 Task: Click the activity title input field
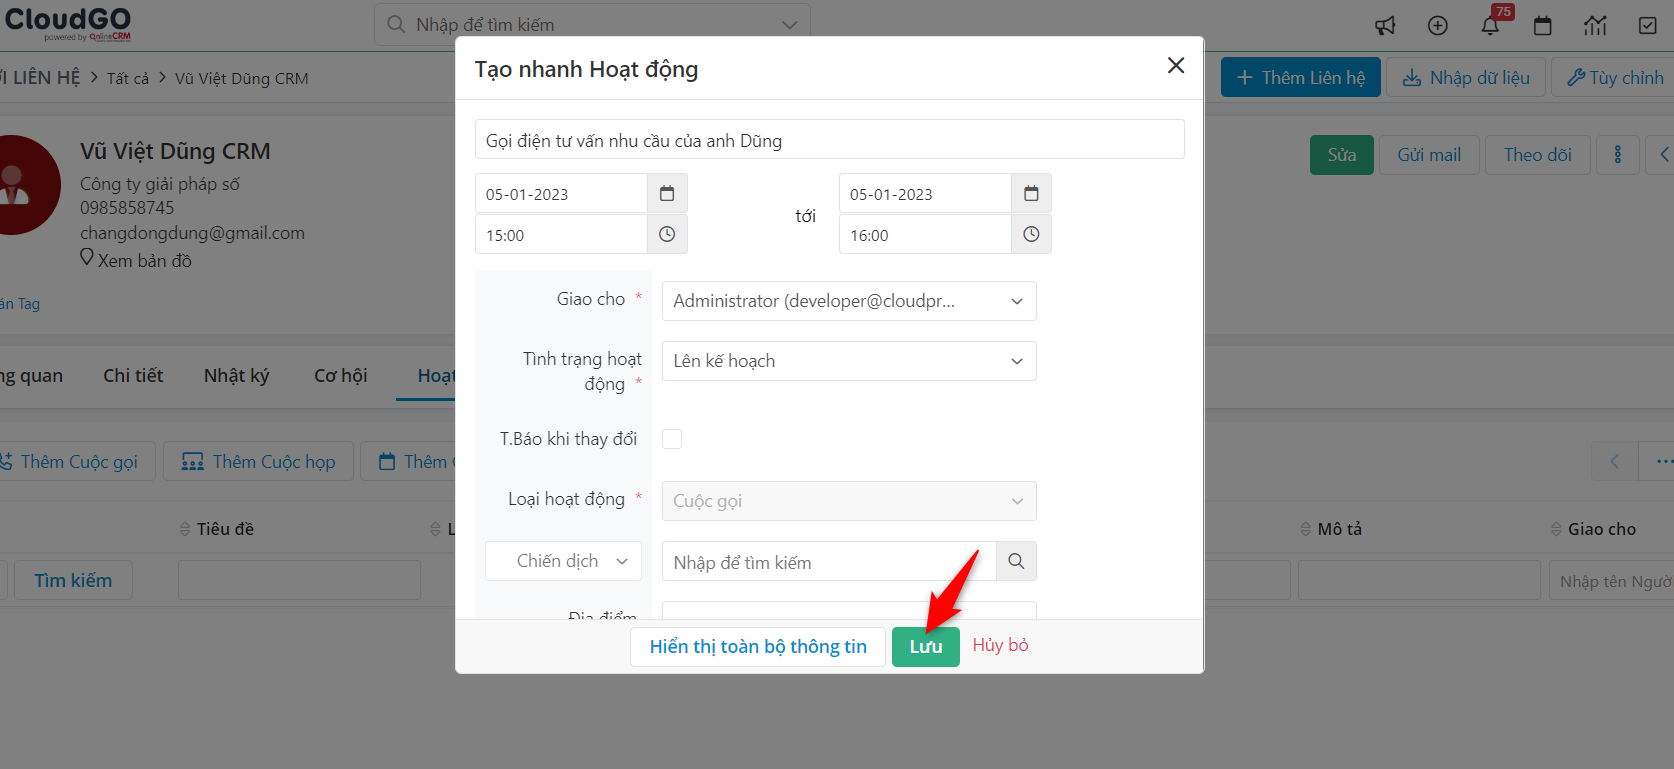tap(829, 140)
